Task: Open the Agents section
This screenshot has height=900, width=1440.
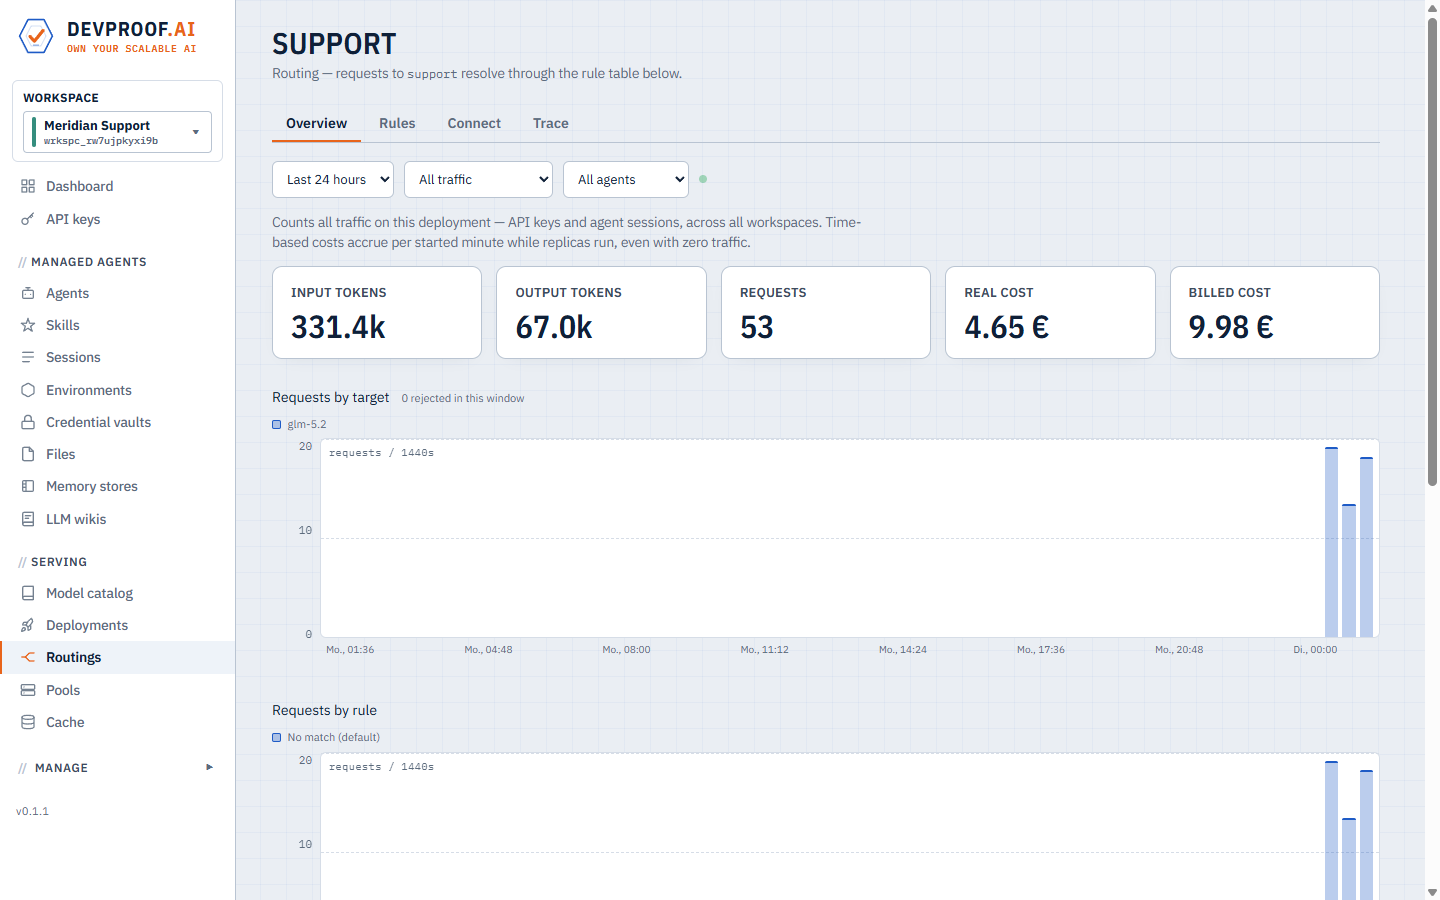Action: click(x=117, y=293)
